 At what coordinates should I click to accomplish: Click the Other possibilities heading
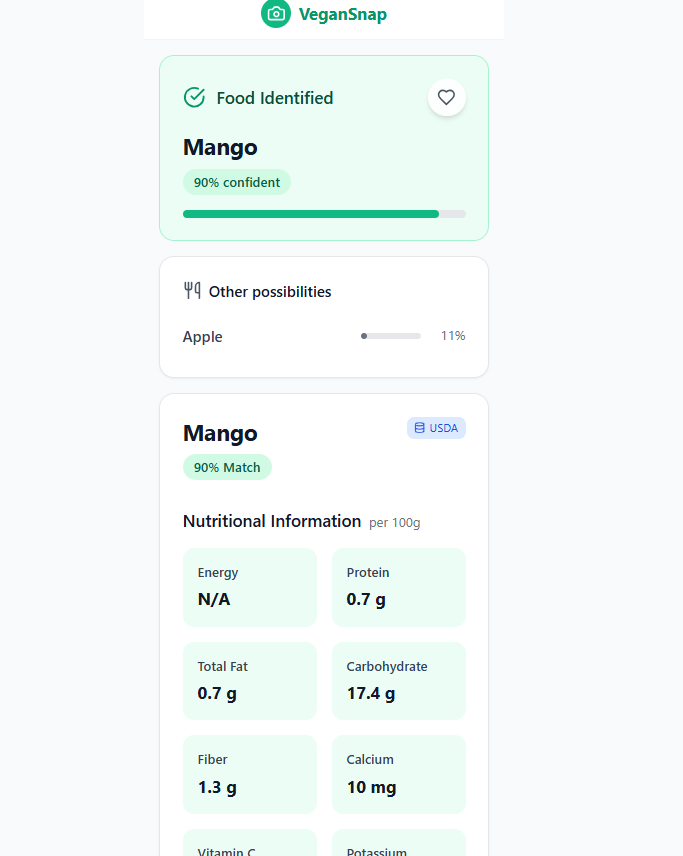click(x=270, y=292)
